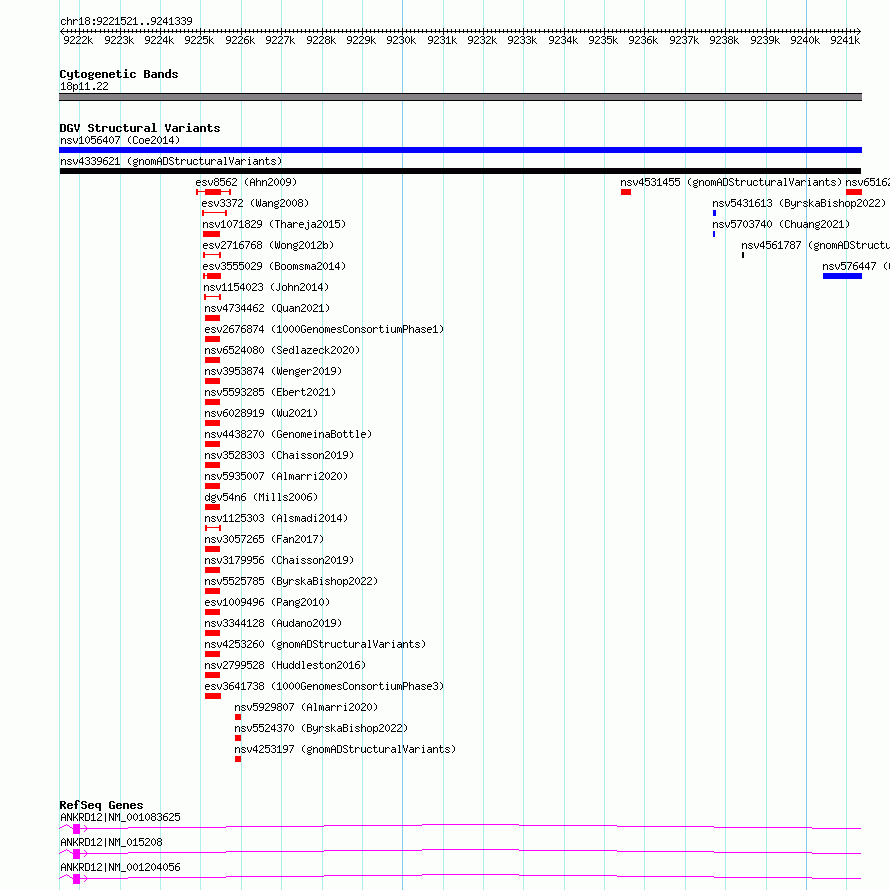Image resolution: width=890 pixels, height=890 pixels.
Task: Click the 9235k position on the ruler
Action: [x=603, y=40]
